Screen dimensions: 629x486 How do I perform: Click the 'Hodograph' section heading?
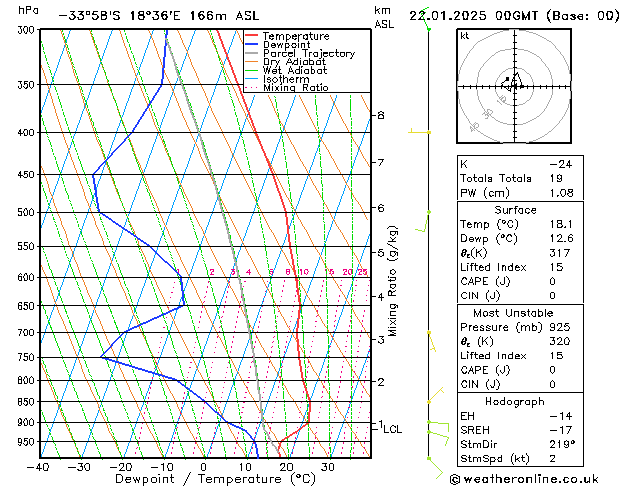point(515,401)
